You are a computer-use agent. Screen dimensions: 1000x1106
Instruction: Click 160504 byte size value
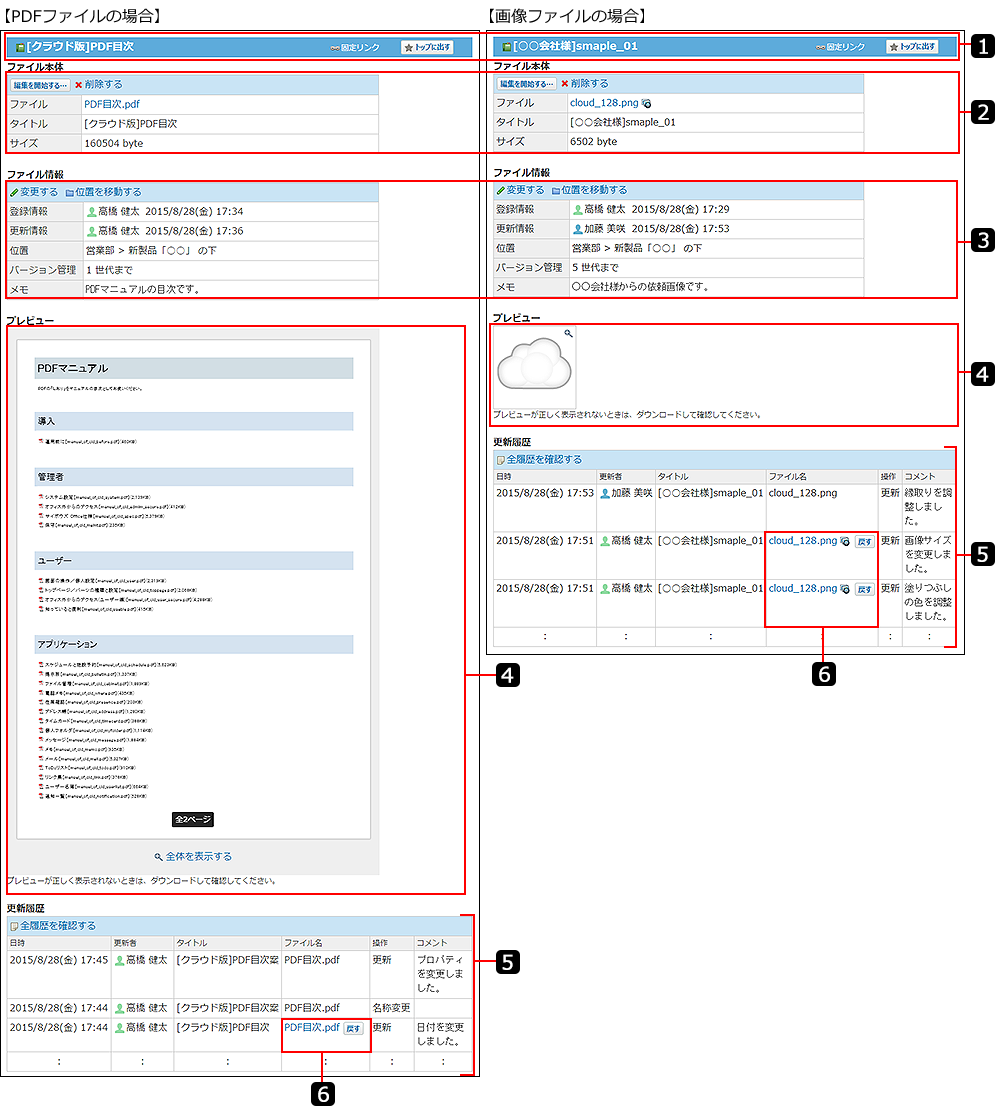coord(114,143)
